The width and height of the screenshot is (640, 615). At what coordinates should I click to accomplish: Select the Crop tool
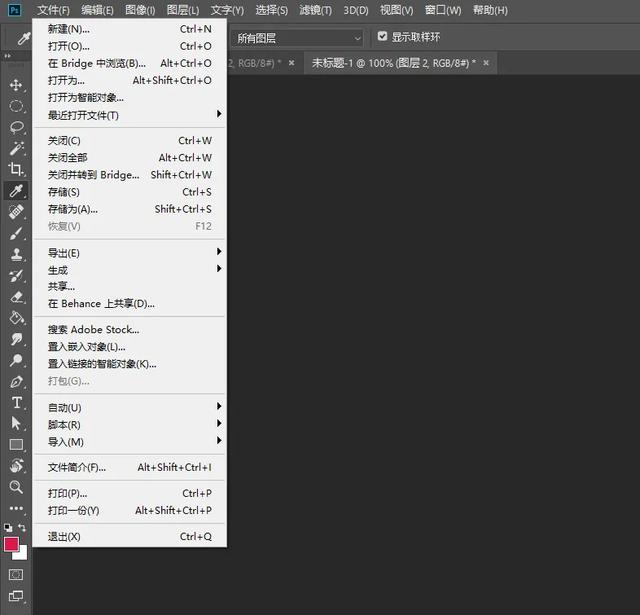(16, 169)
